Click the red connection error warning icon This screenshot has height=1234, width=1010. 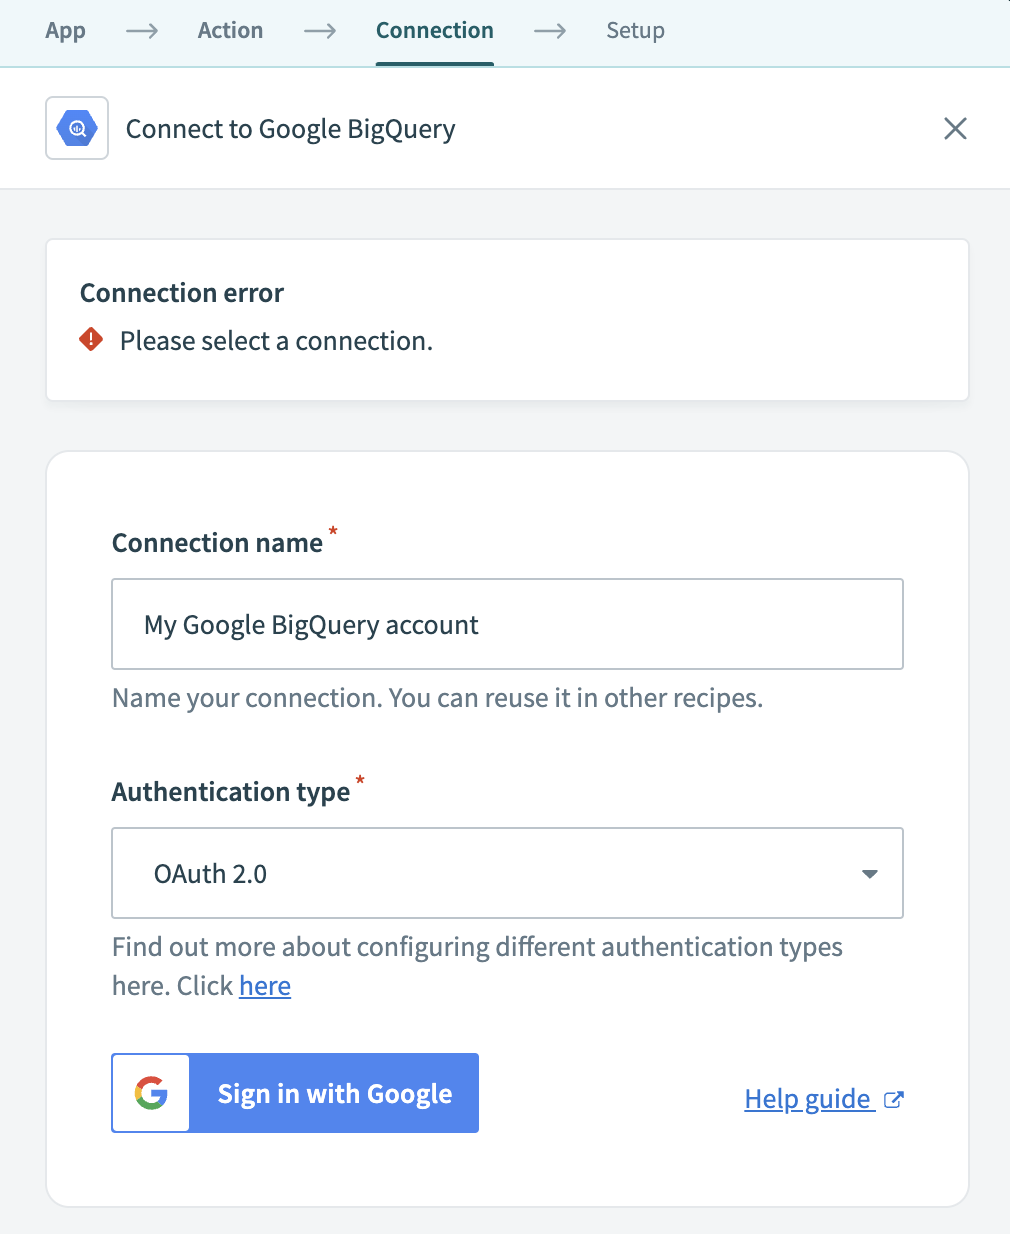click(x=91, y=340)
